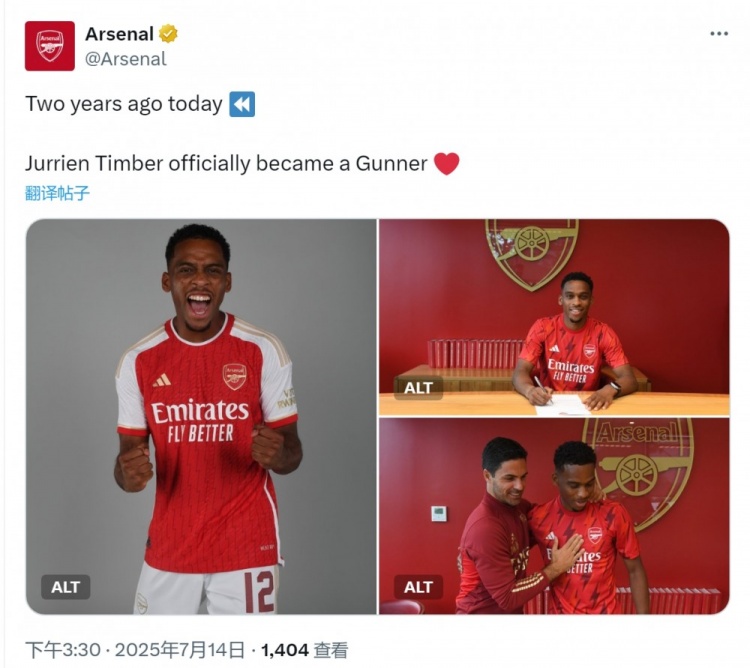The image size is (750, 668).
Task: Open the large celebrating player photo
Action: click(201, 400)
